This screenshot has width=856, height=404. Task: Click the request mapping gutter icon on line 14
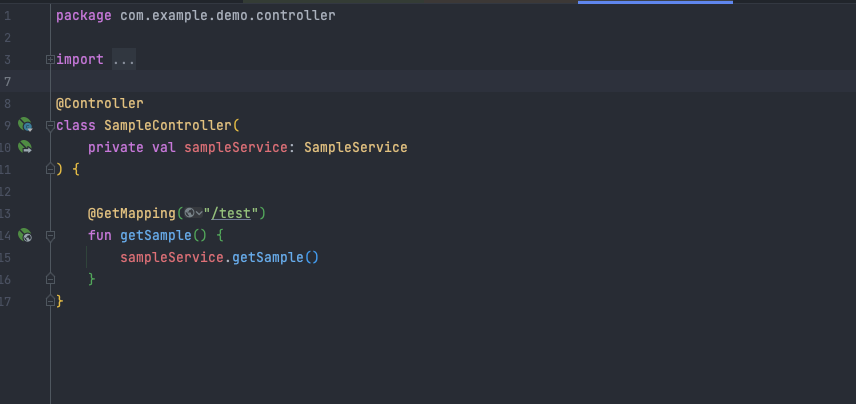(x=25, y=235)
